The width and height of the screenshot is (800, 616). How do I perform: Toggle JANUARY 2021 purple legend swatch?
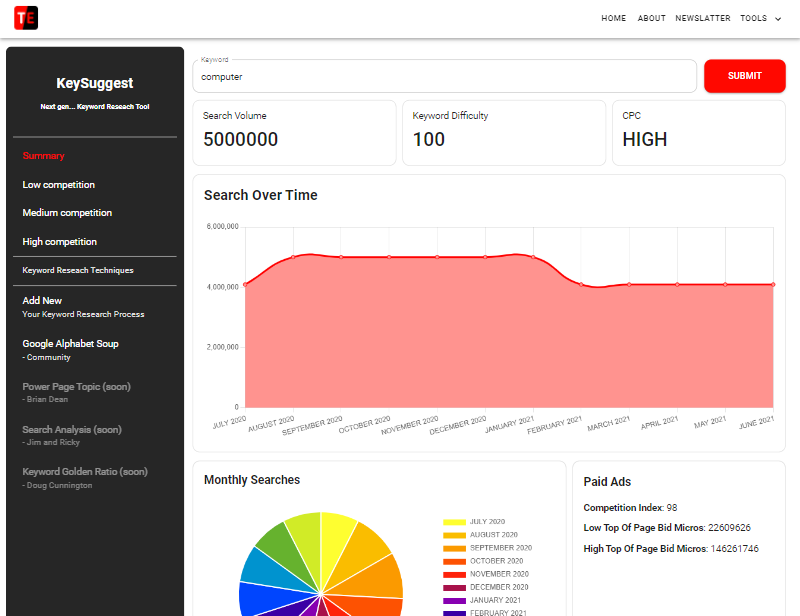(454, 601)
